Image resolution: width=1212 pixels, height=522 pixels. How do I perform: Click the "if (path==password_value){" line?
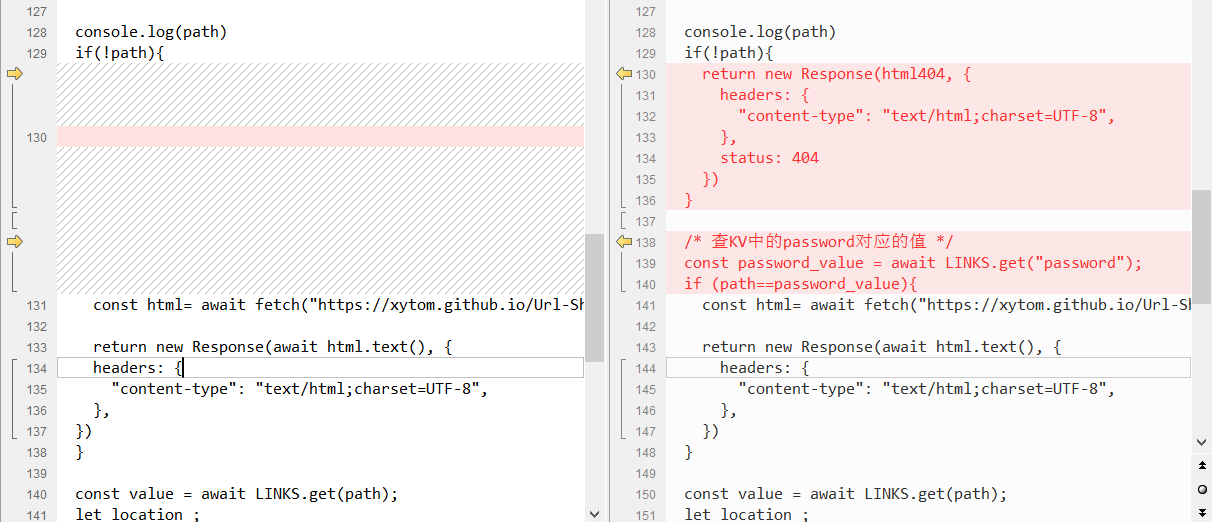[x=800, y=284]
